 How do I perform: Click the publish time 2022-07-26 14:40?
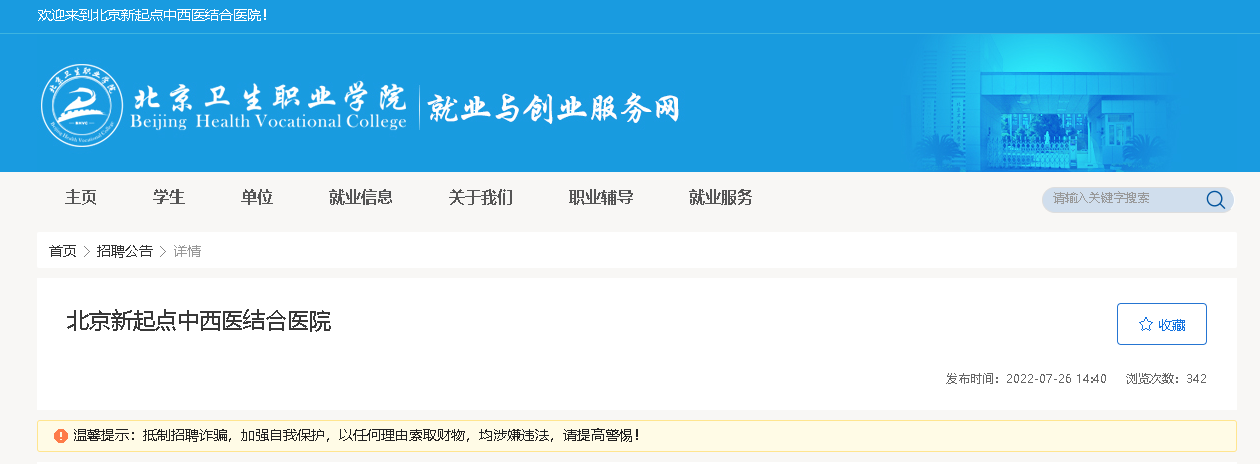pyautogui.click(x=1026, y=379)
